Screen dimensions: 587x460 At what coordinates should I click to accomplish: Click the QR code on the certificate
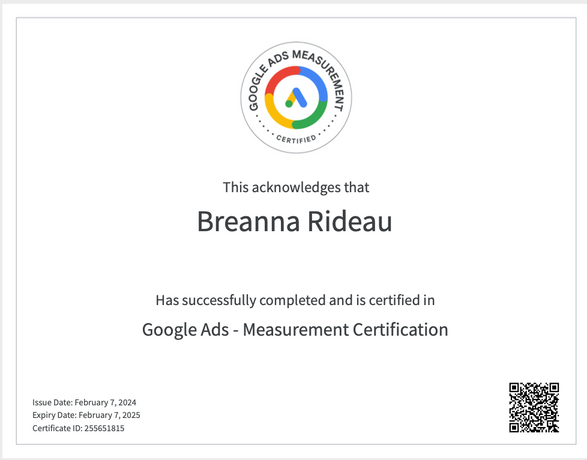point(534,407)
